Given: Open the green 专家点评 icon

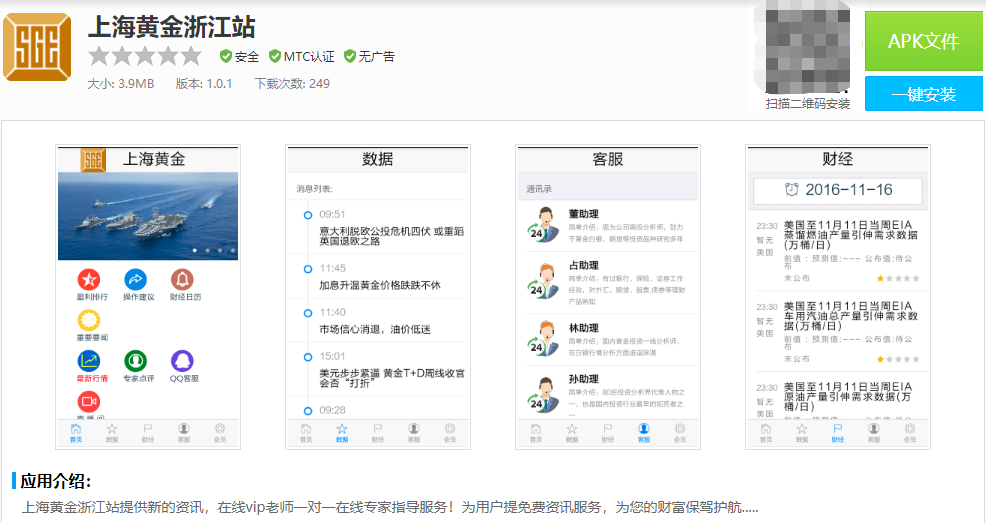Looking at the screenshot, I should click(x=135, y=361).
